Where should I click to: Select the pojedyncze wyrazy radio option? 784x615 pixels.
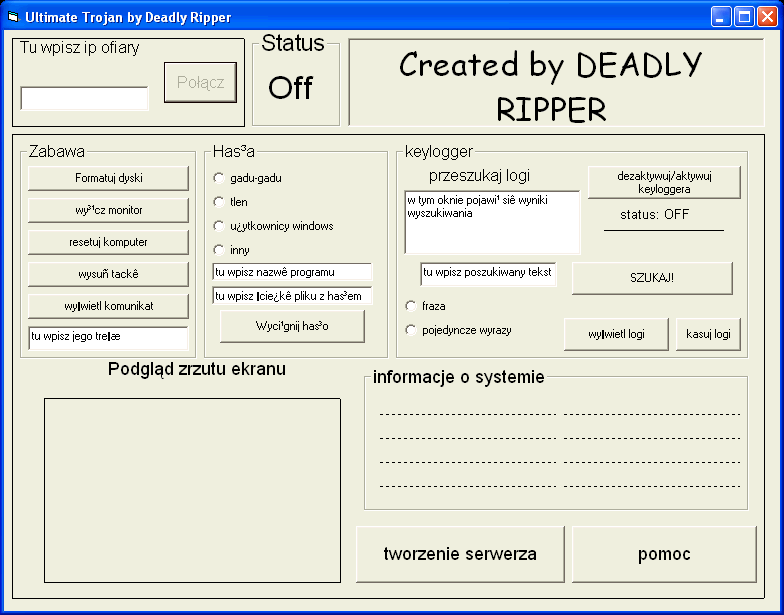point(411,330)
